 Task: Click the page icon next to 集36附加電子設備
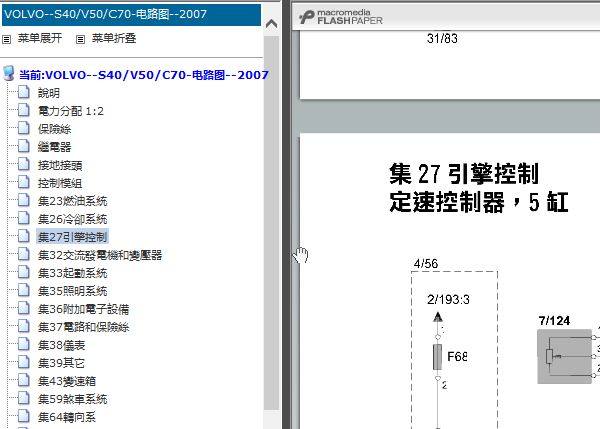click(24, 308)
